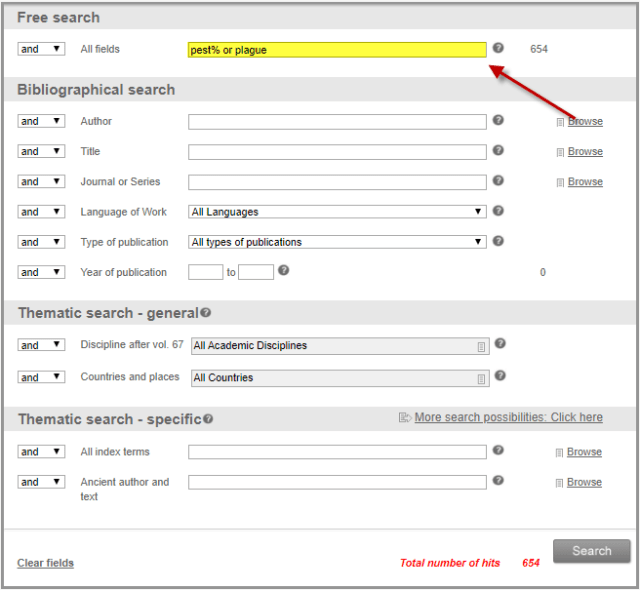Click the yellow All fields search box

(x=337, y=49)
